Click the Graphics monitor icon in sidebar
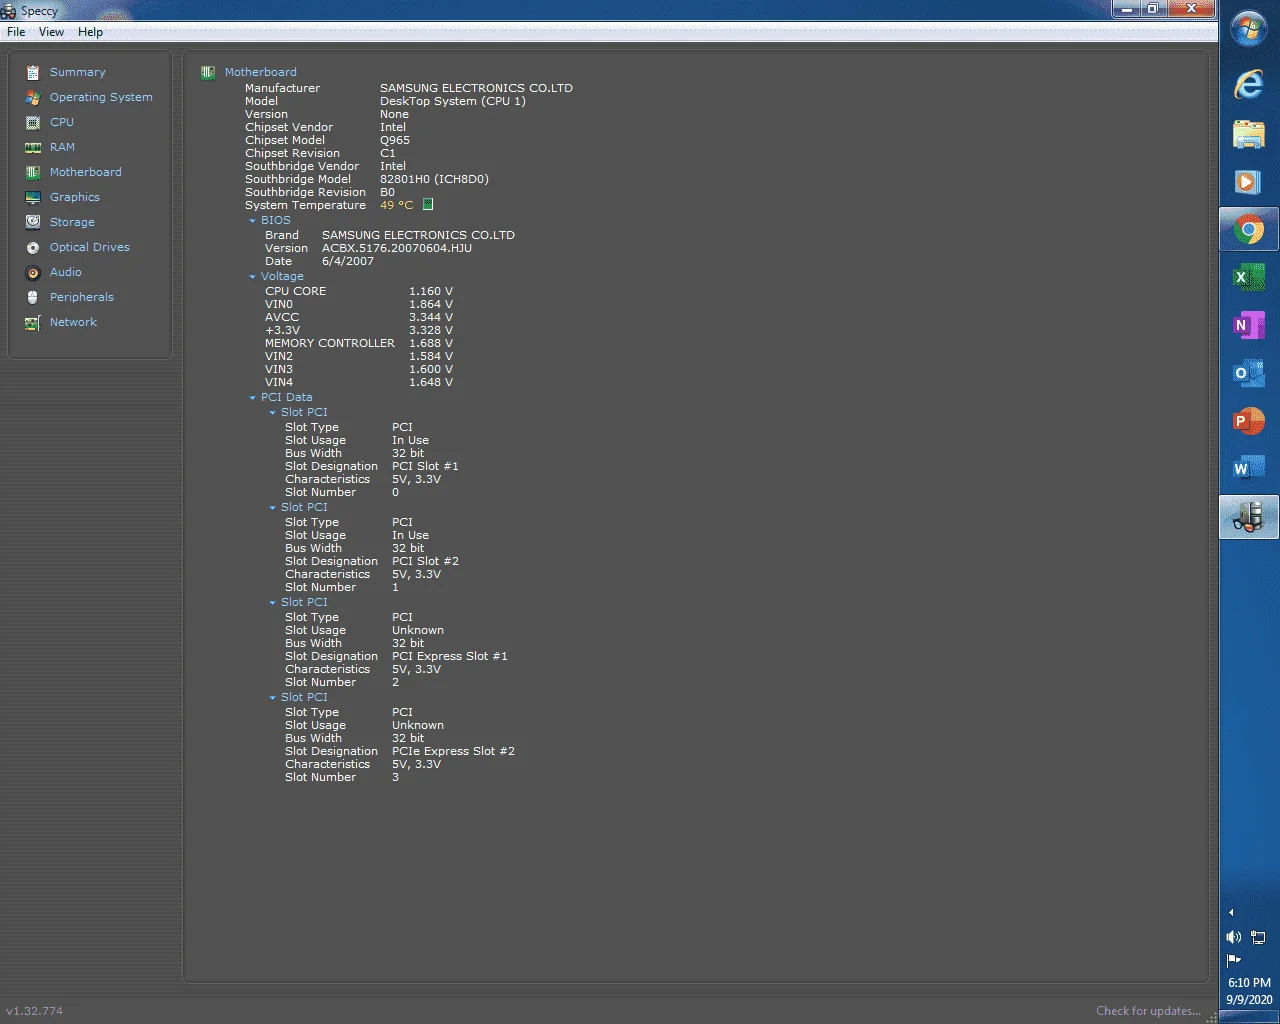The image size is (1280, 1024). [33, 197]
